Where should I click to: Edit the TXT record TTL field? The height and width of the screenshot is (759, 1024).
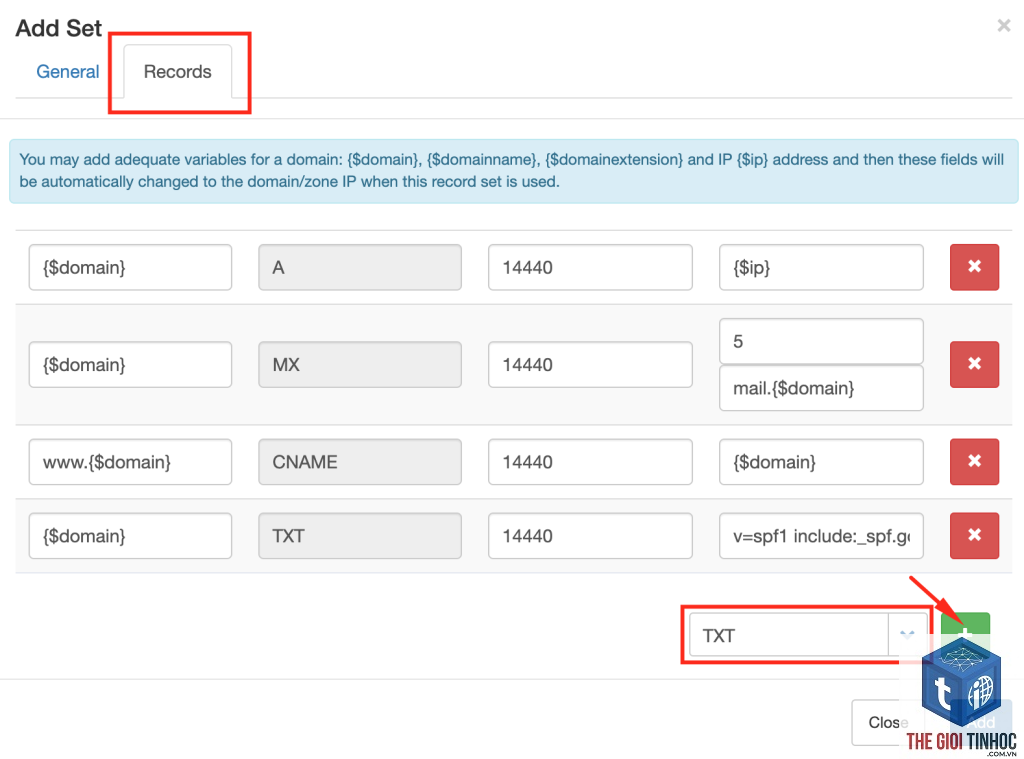pyautogui.click(x=590, y=536)
